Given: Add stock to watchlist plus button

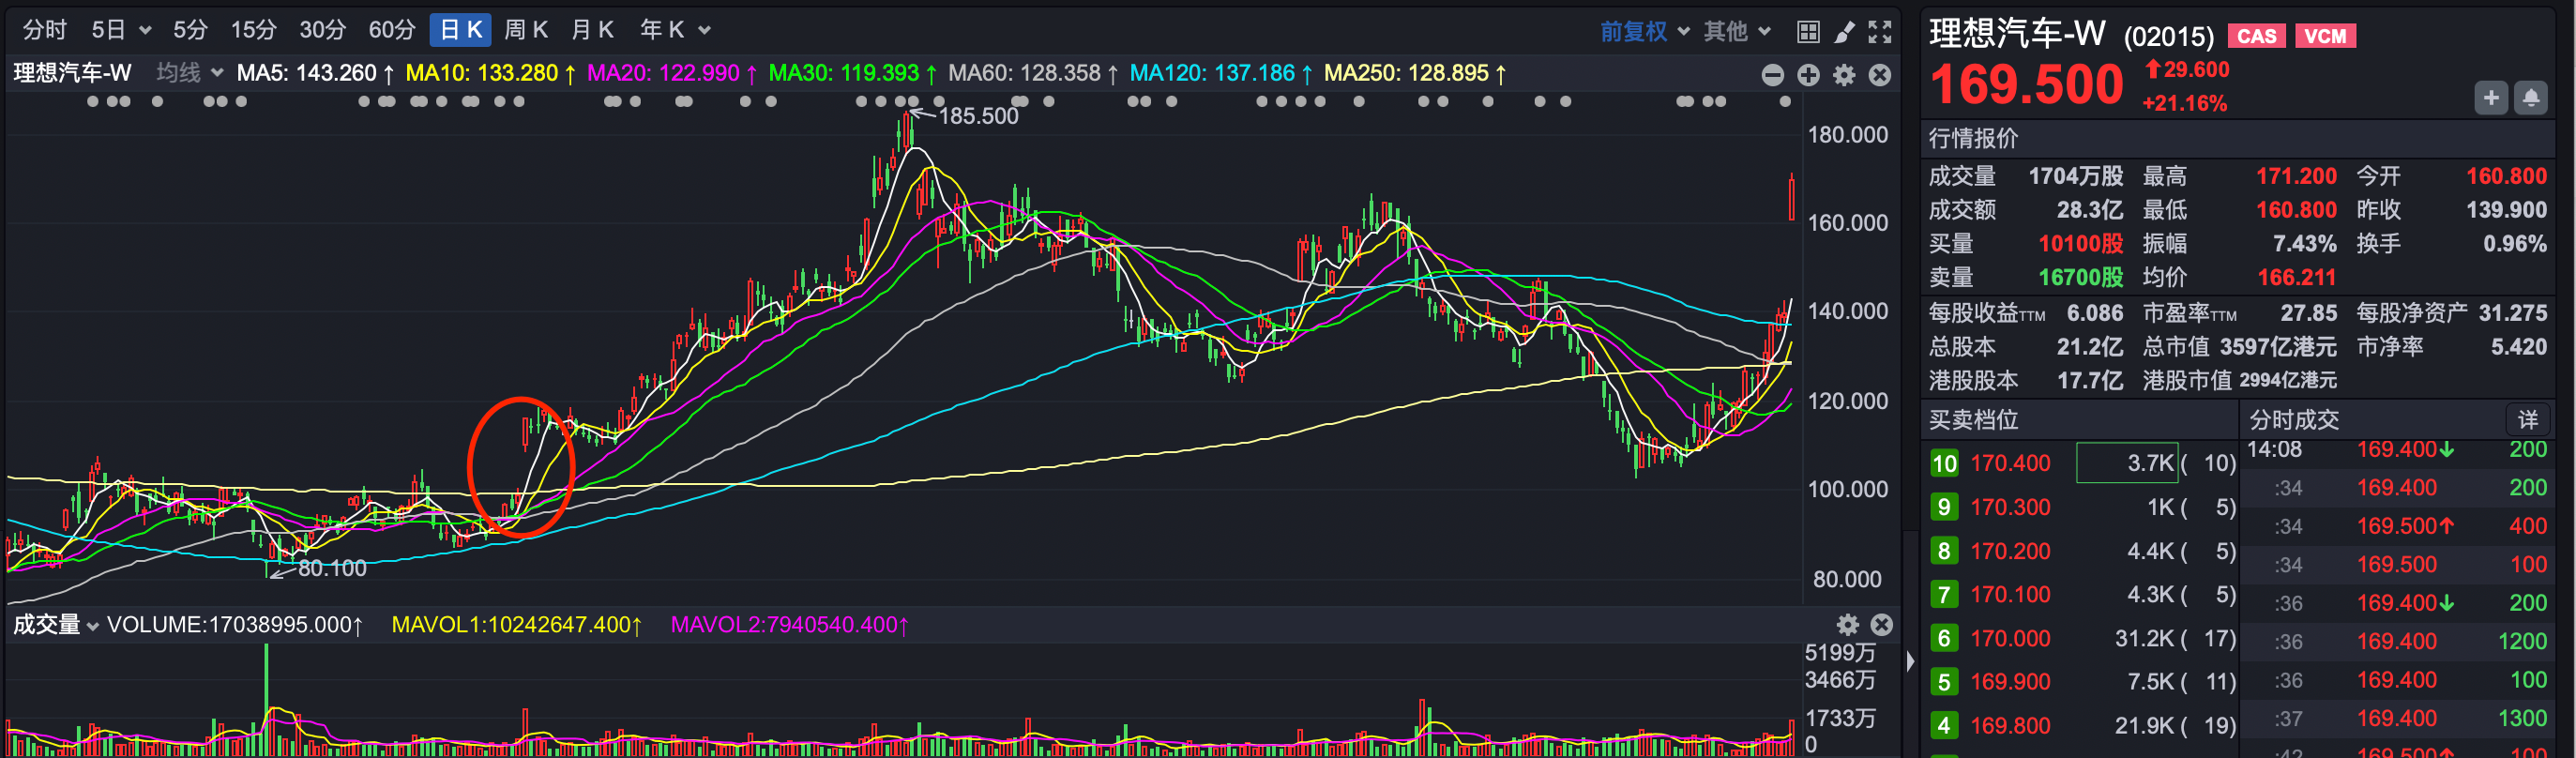Looking at the screenshot, I should point(2491,98).
